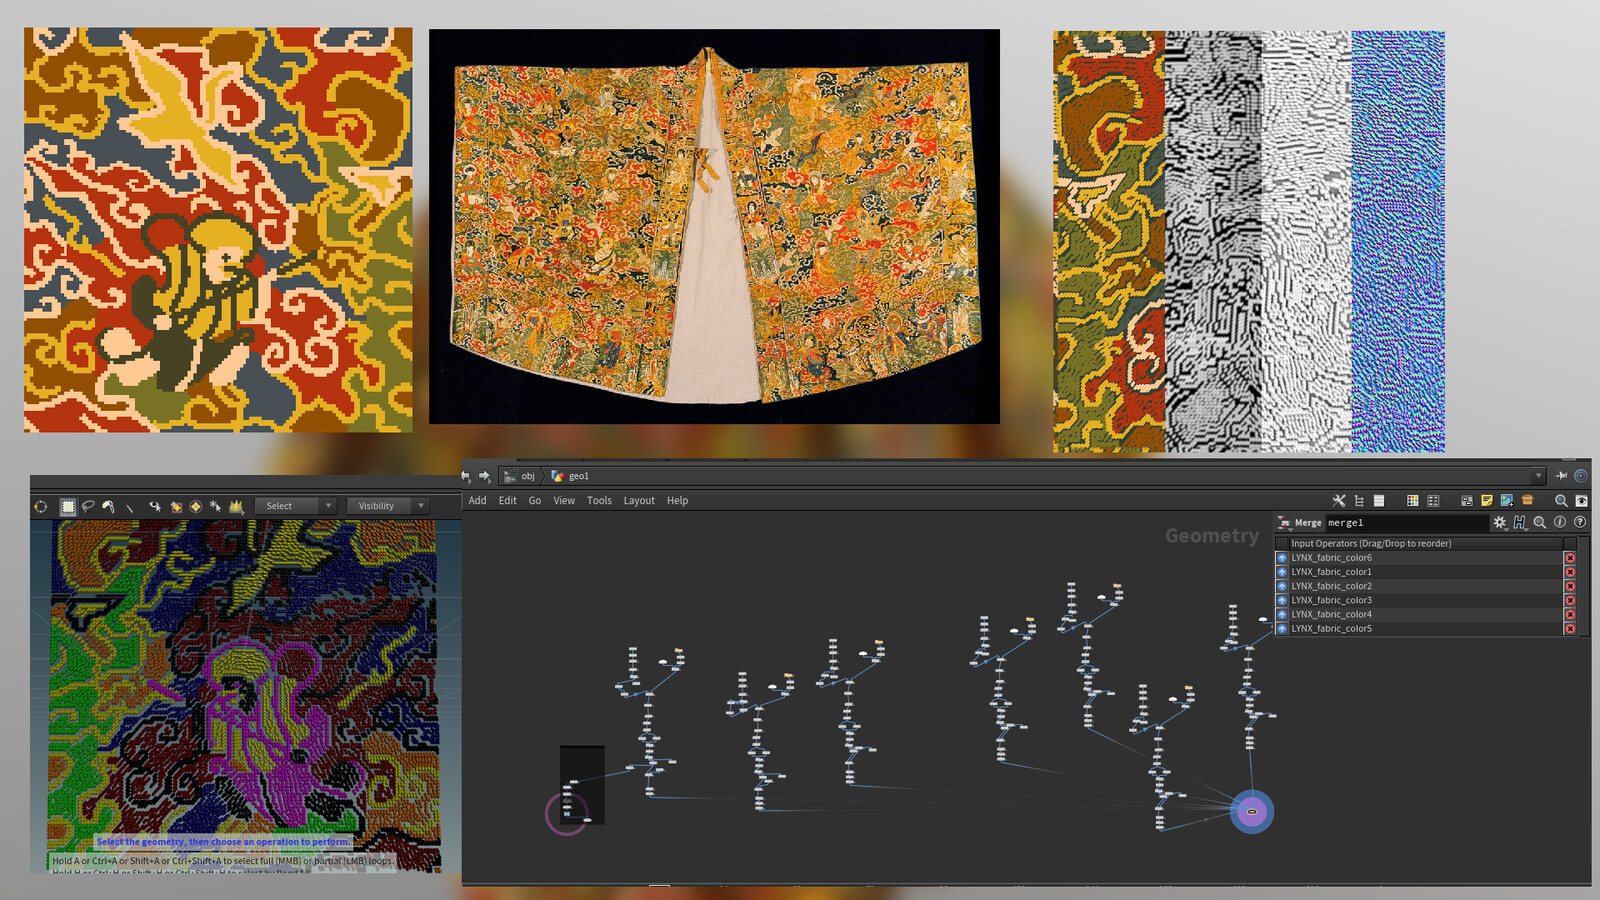Viewport: 1600px width, 900px height.
Task: Open the Help menu in network editor
Action: [x=678, y=501]
